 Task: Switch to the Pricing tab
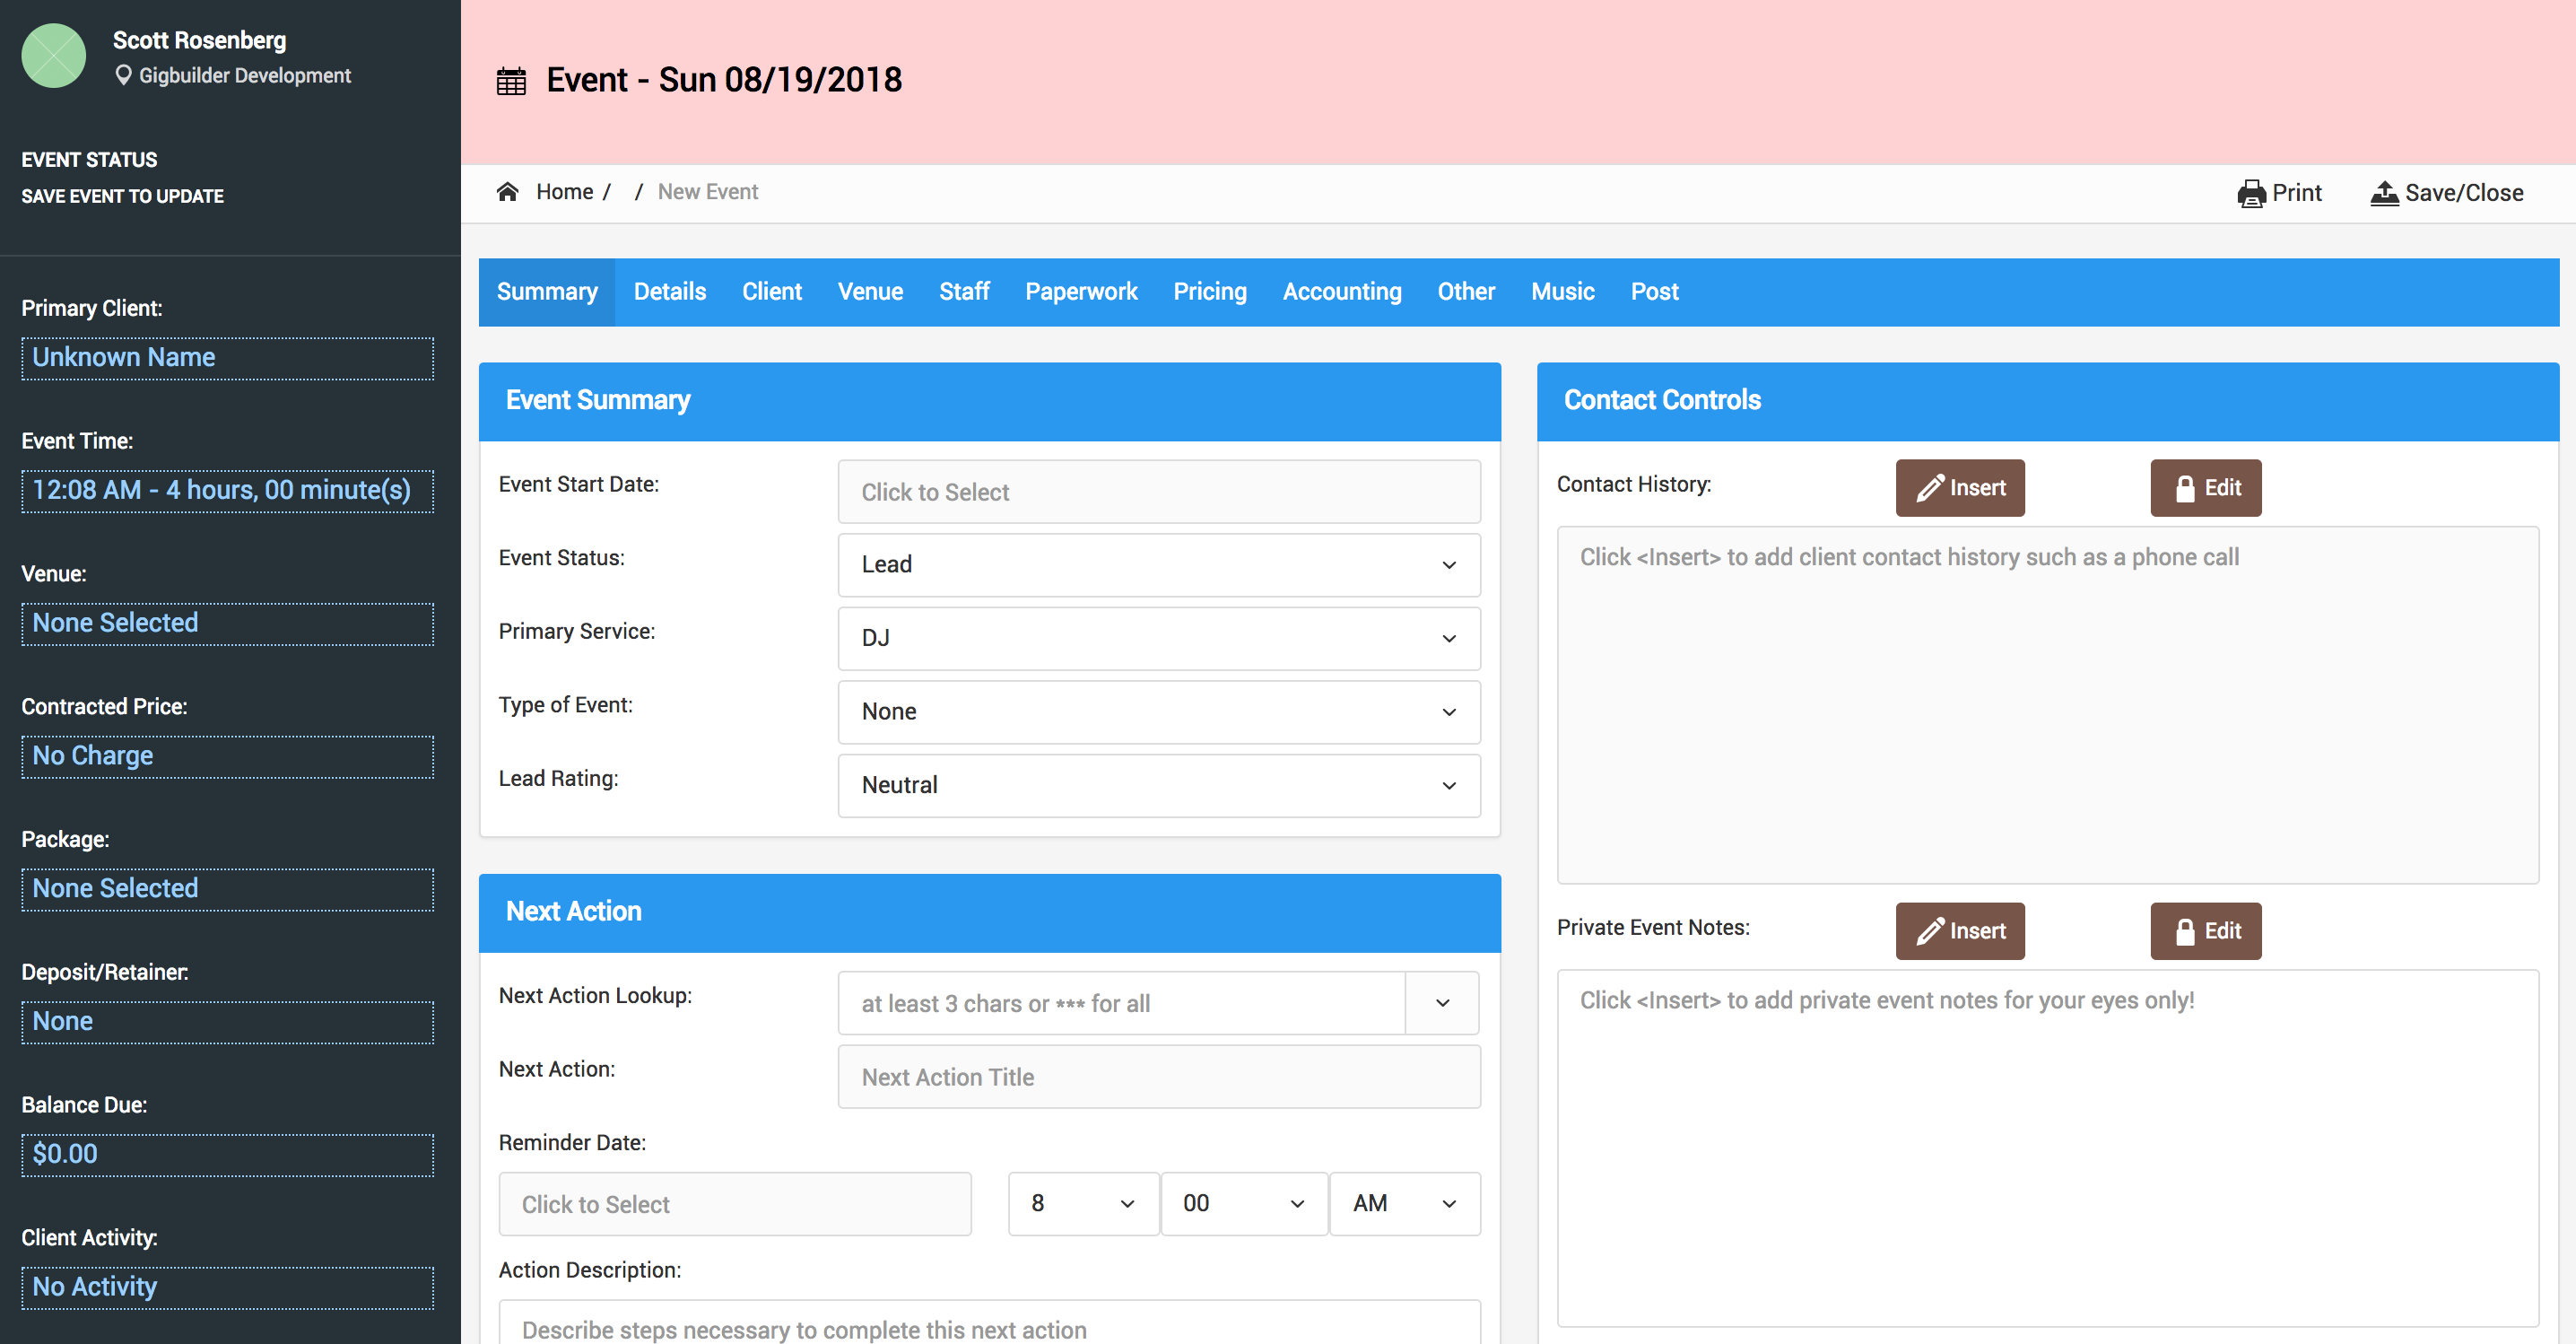[x=1209, y=292]
